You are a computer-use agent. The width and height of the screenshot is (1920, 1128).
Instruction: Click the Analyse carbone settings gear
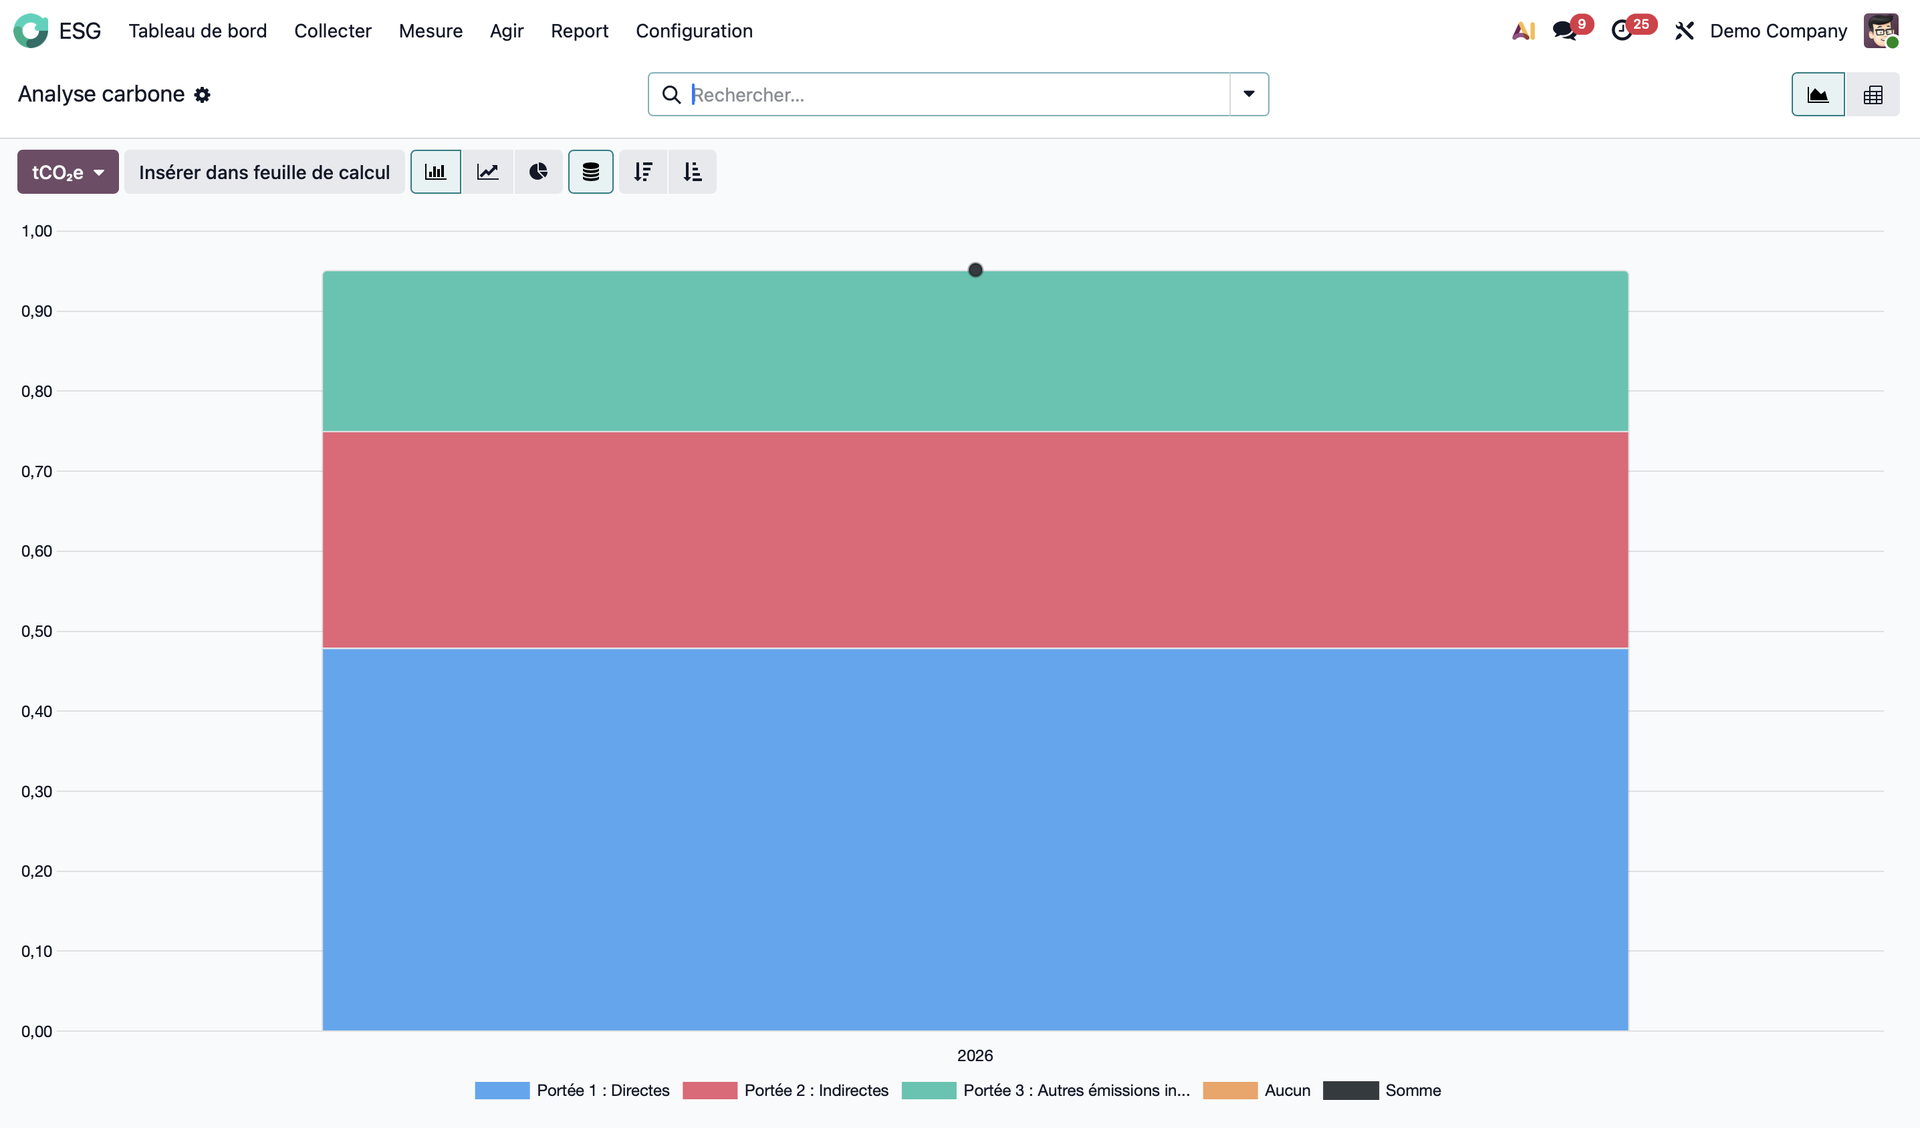click(x=202, y=95)
